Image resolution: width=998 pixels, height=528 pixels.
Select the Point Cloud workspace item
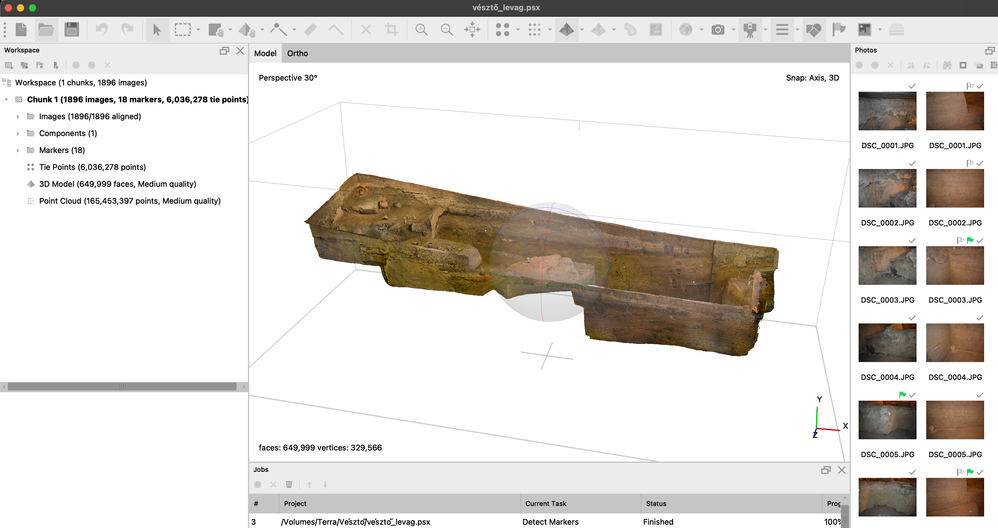pos(129,201)
